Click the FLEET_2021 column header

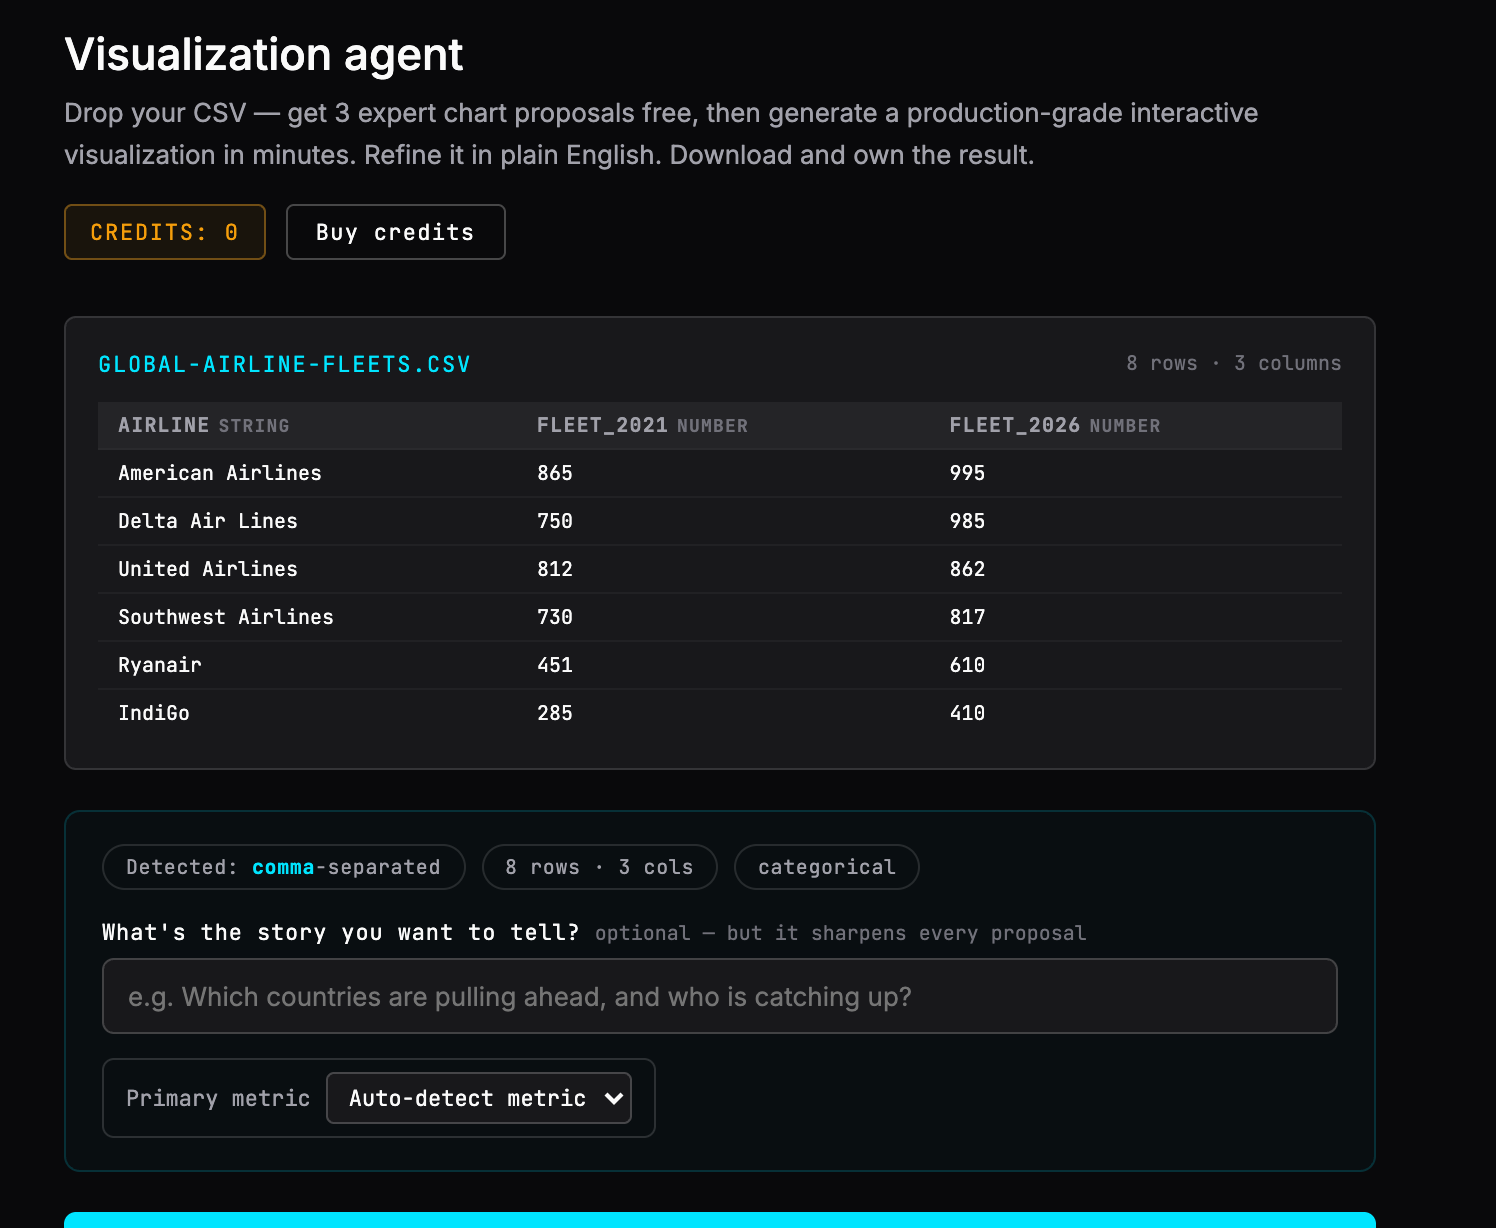click(642, 425)
